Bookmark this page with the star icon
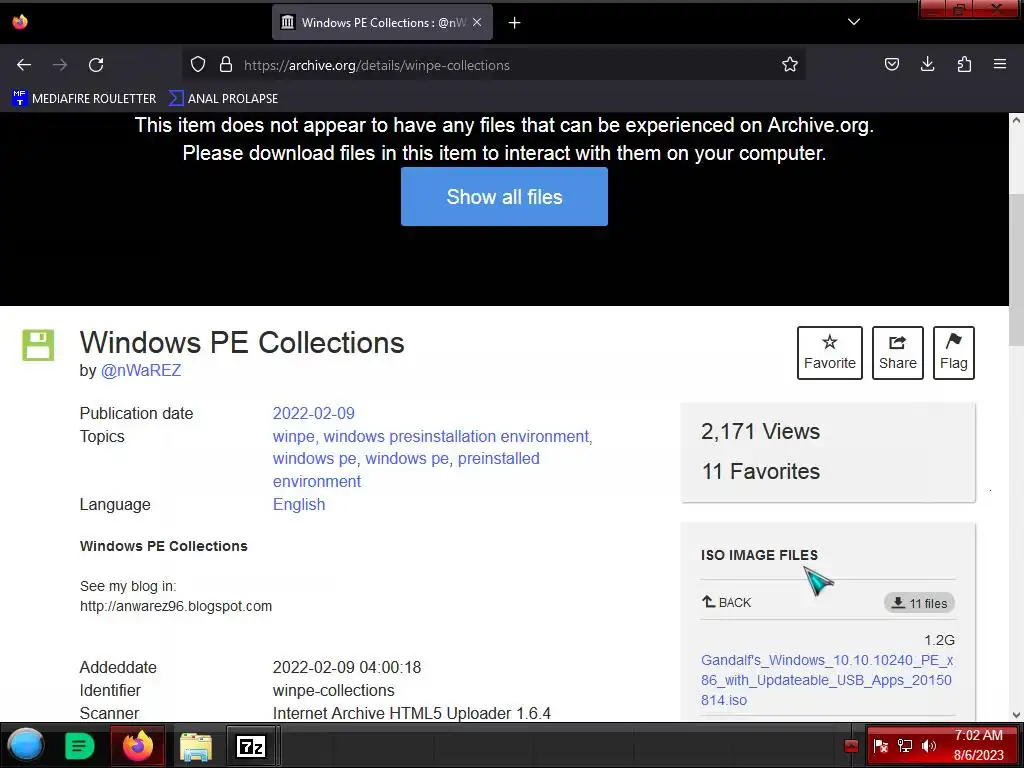The image size is (1024, 768). tap(790, 65)
